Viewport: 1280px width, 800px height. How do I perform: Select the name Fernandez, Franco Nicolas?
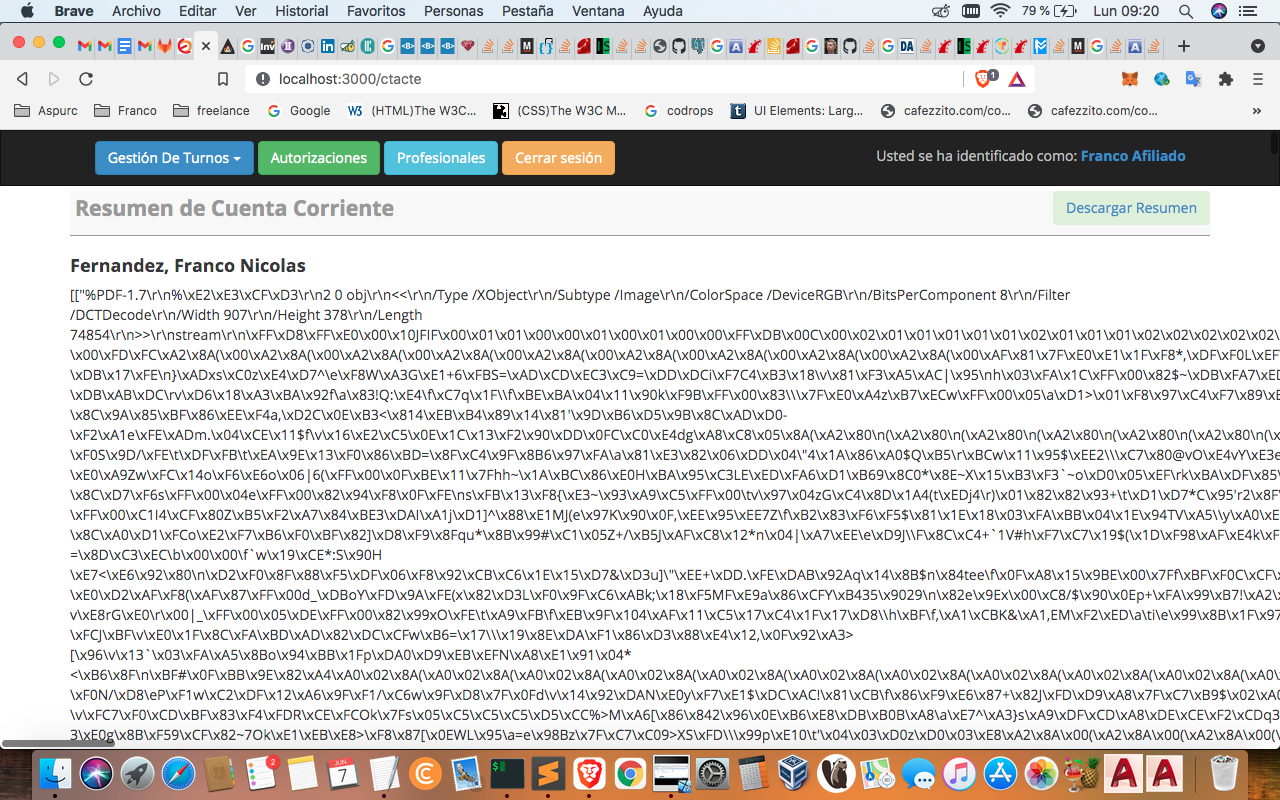click(188, 265)
